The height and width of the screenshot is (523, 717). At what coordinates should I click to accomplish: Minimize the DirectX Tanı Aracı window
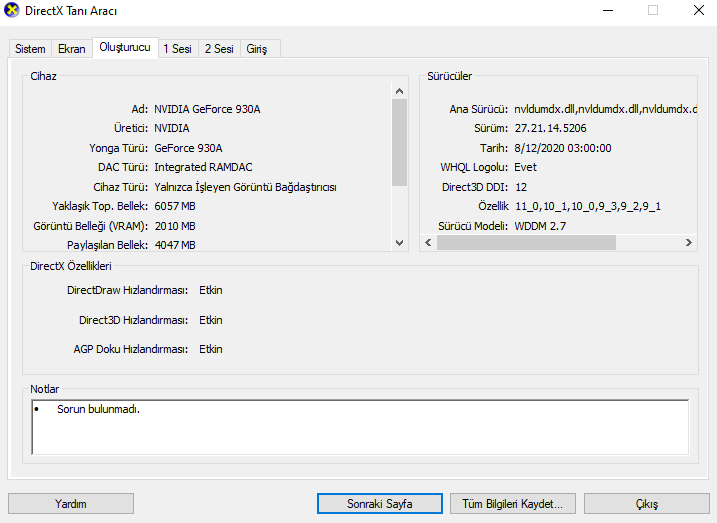click(608, 11)
